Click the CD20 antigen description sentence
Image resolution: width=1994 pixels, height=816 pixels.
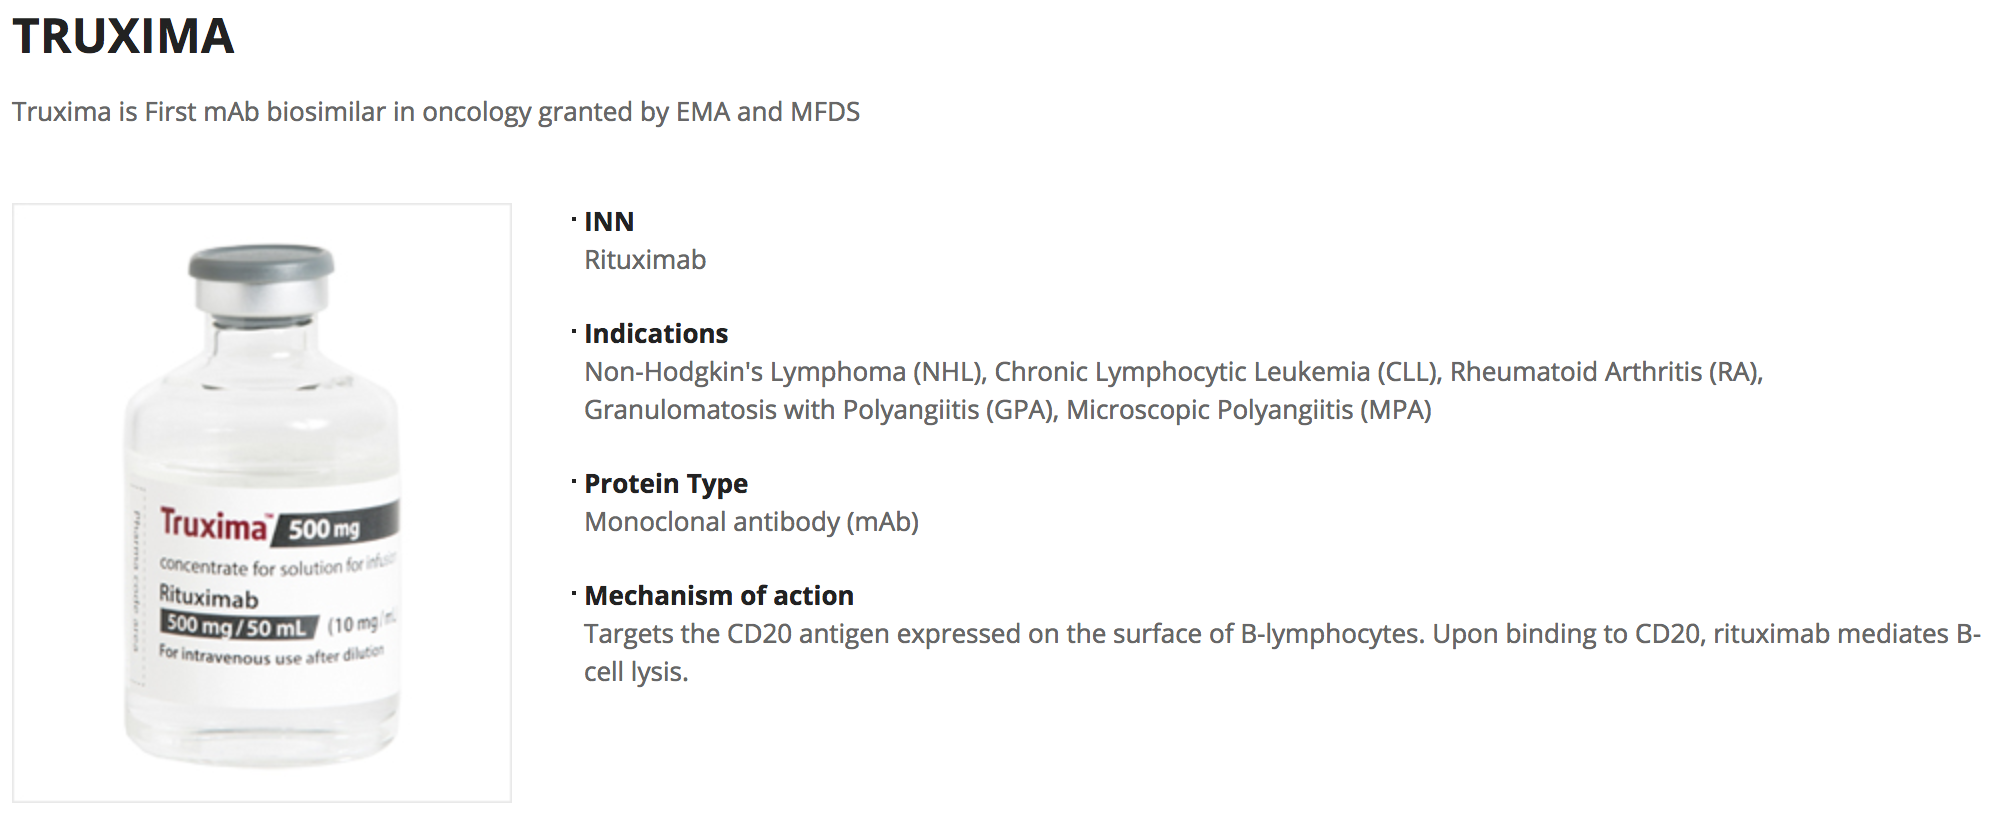point(1004,634)
